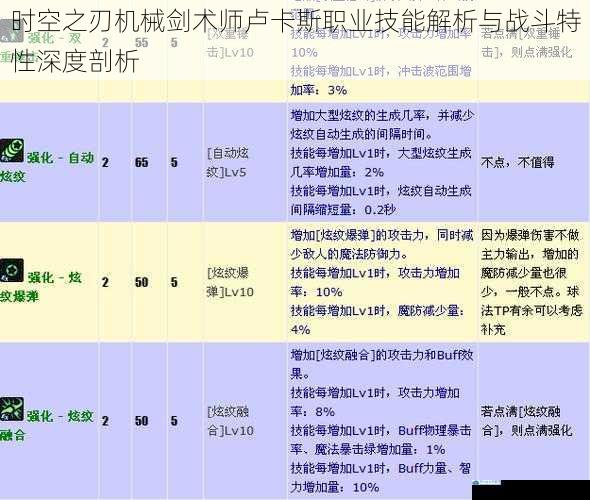Click value 65 in the 自动炫纹 row

pos(141,162)
